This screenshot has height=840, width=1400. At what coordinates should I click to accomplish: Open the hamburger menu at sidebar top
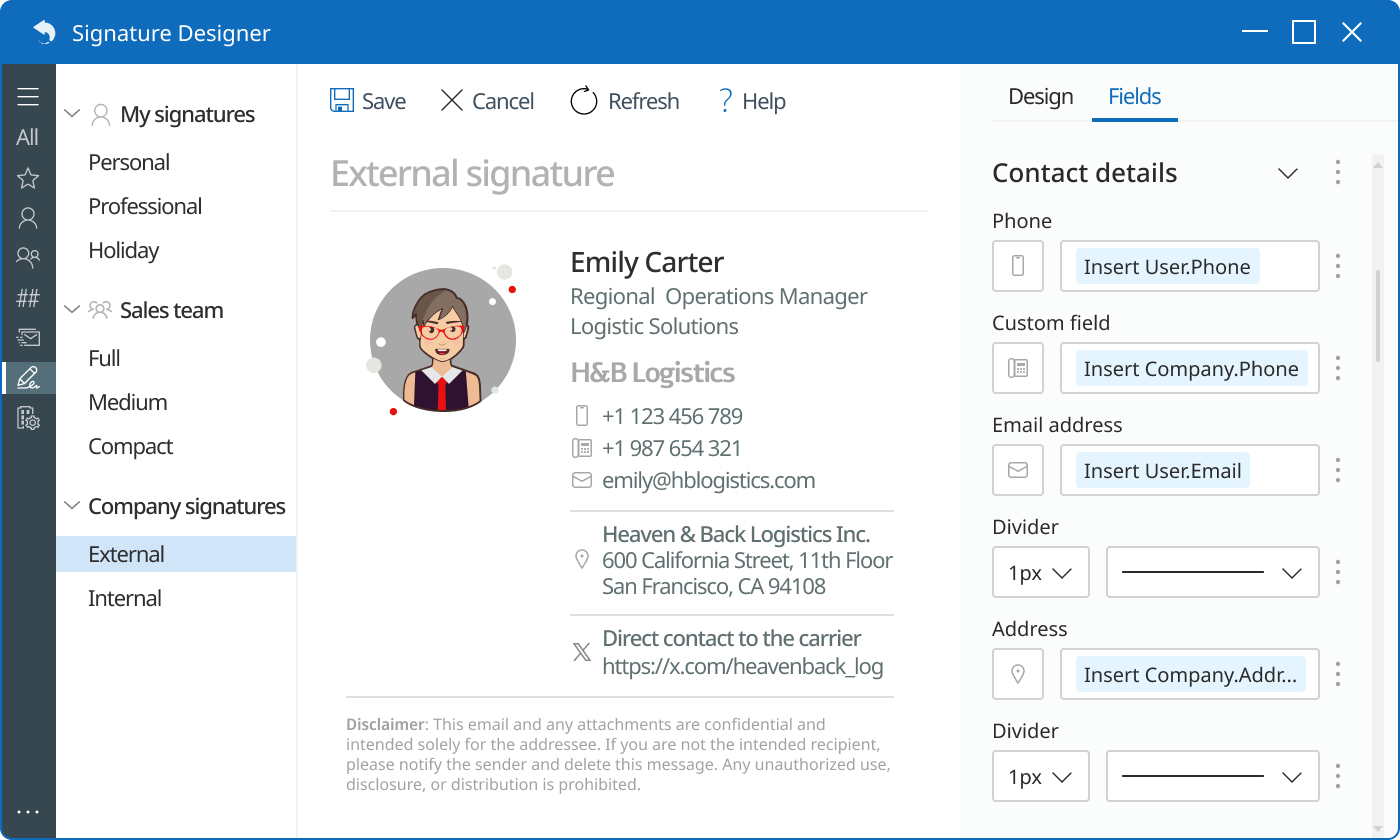coord(28,96)
